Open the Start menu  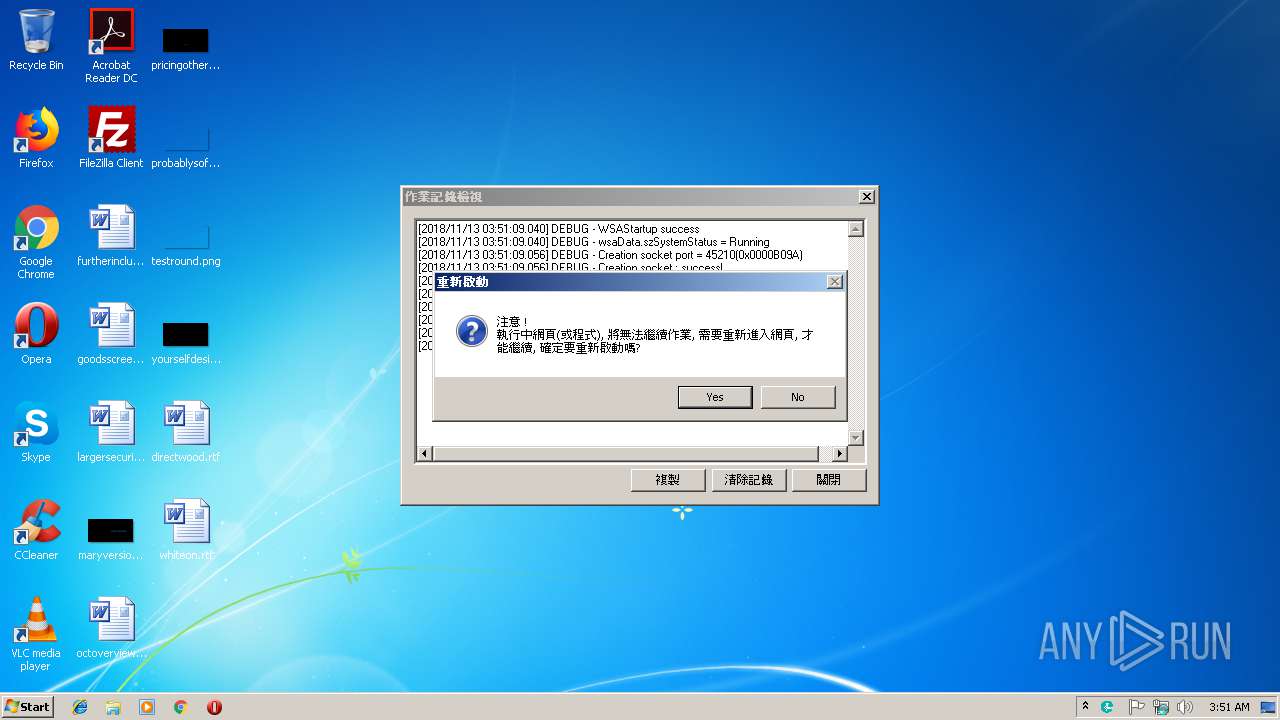click(28, 706)
